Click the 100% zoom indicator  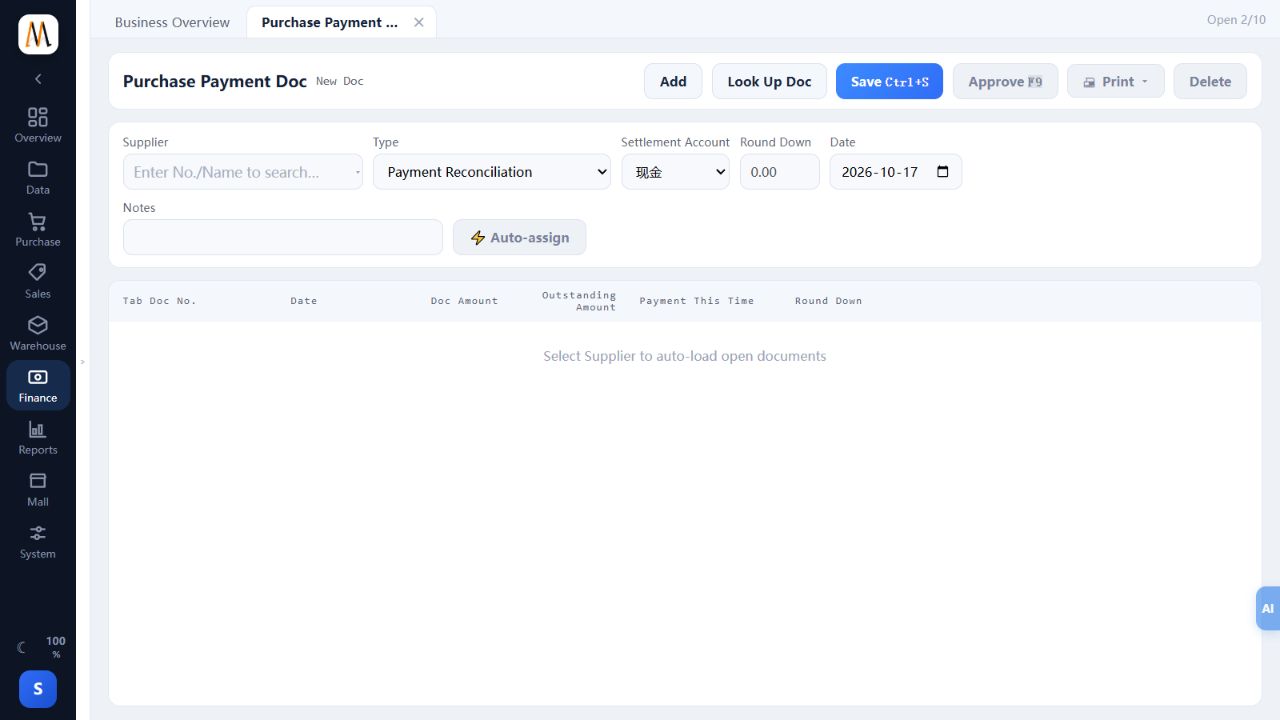click(56, 647)
